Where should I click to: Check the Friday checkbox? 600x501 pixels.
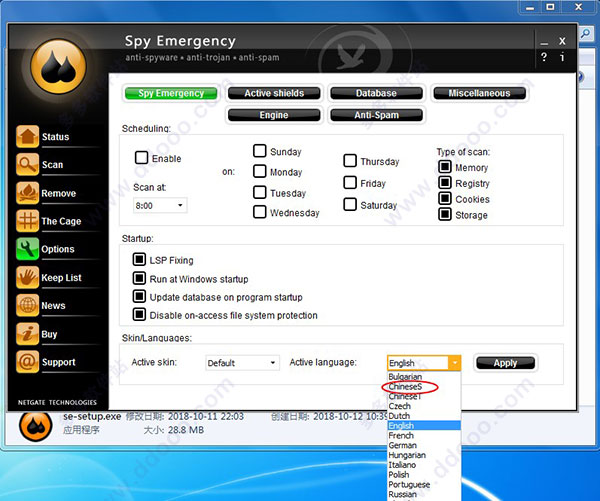point(350,183)
